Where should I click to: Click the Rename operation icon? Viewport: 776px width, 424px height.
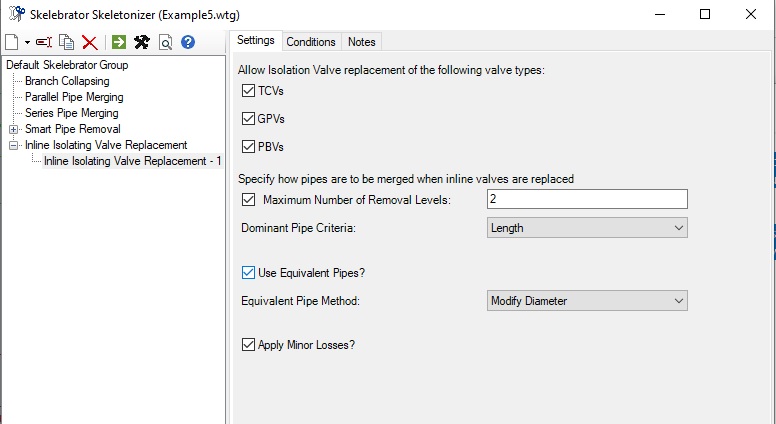click(43, 42)
